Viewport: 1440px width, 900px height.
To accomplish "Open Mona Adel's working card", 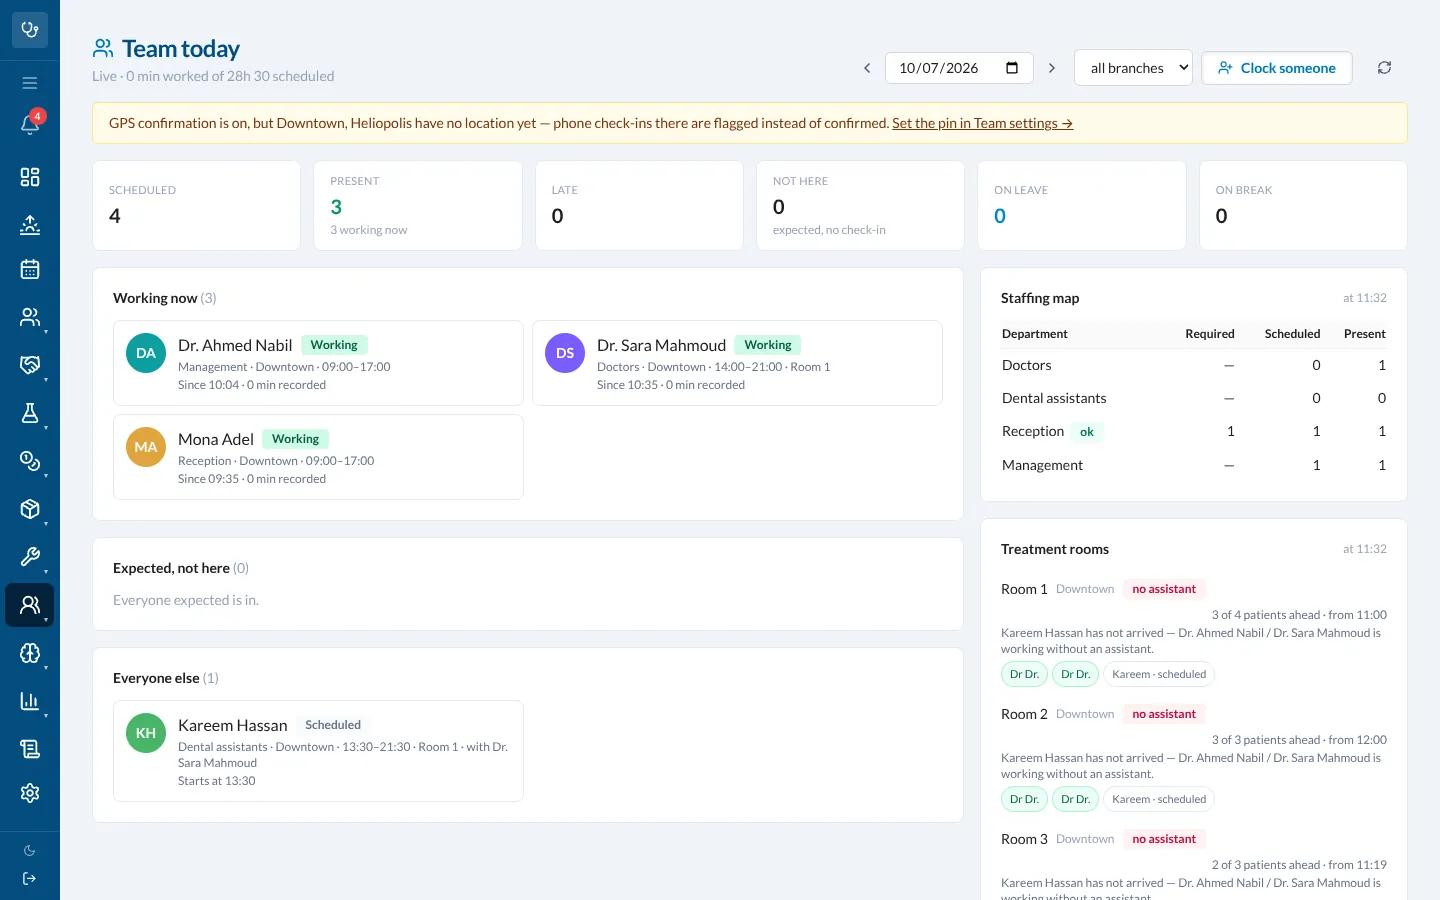I will (x=318, y=457).
